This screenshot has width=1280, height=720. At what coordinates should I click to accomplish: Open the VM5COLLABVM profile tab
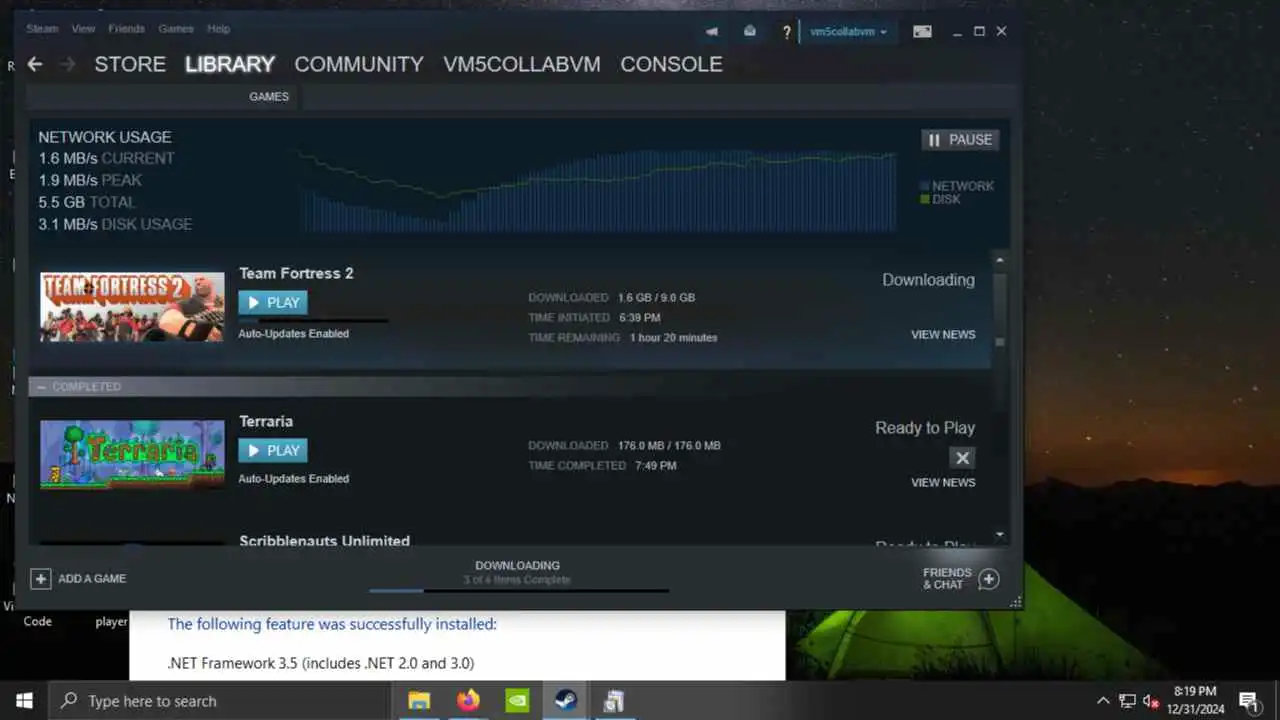click(x=522, y=64)
